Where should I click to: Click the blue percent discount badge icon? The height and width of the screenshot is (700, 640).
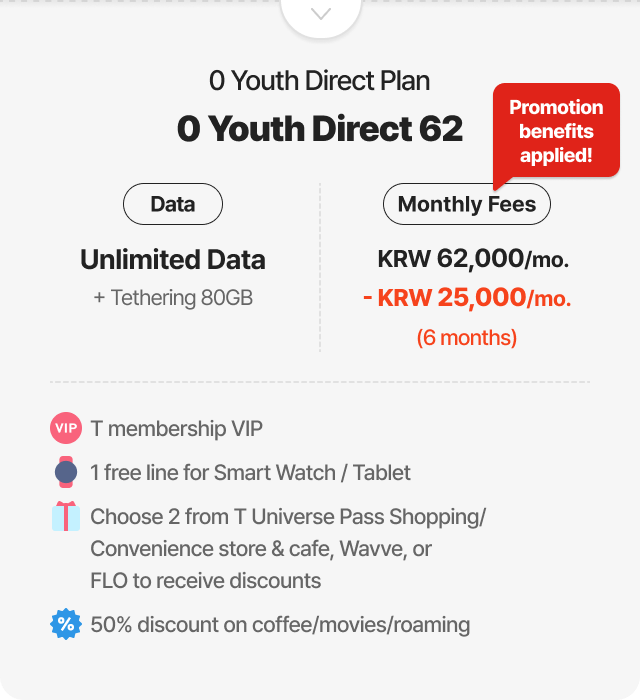65,625
